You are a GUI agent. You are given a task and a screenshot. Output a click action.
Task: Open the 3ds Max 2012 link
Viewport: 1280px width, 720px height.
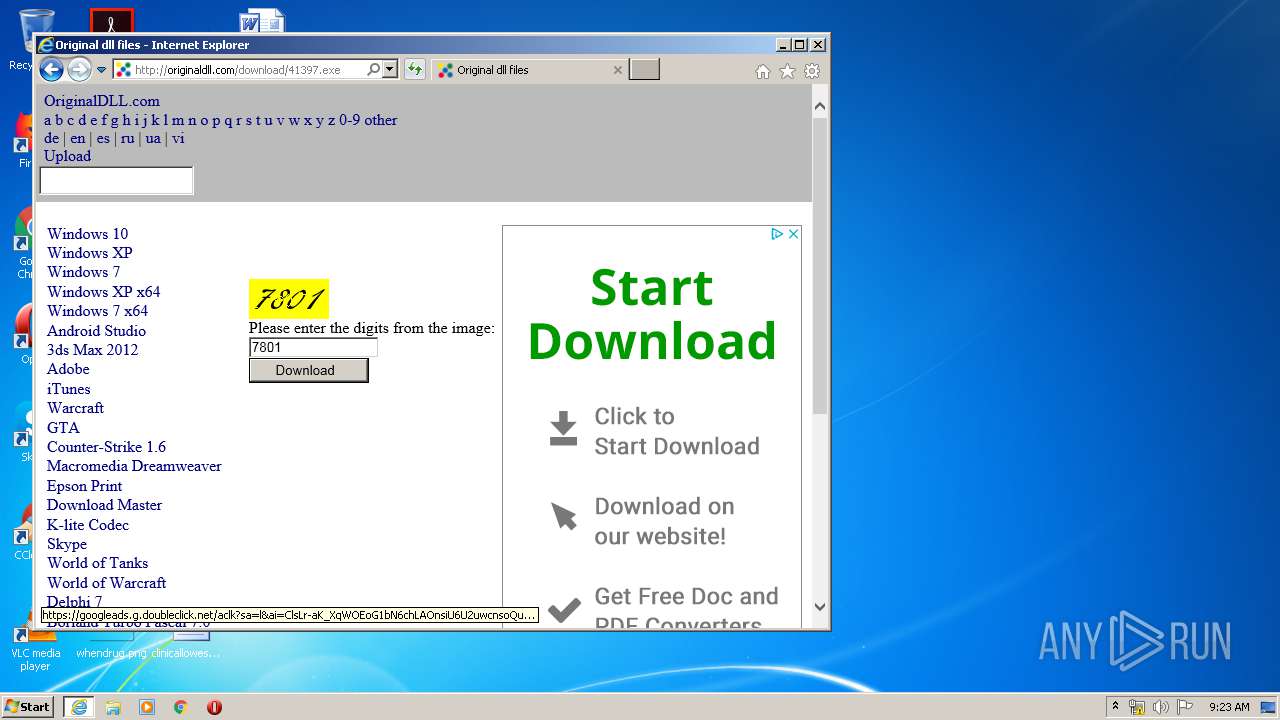click(x=93, y=350)
